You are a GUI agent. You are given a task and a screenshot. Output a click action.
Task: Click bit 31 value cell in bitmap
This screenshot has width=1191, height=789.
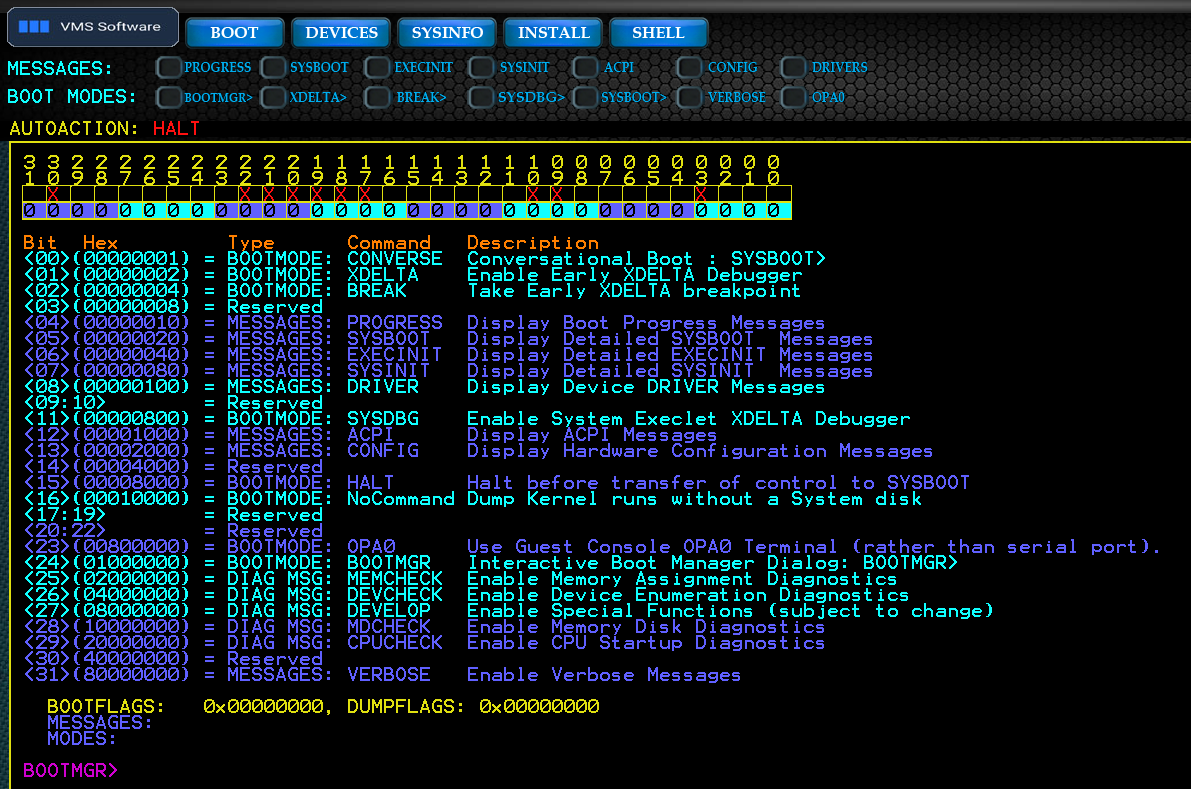point(30,210)
